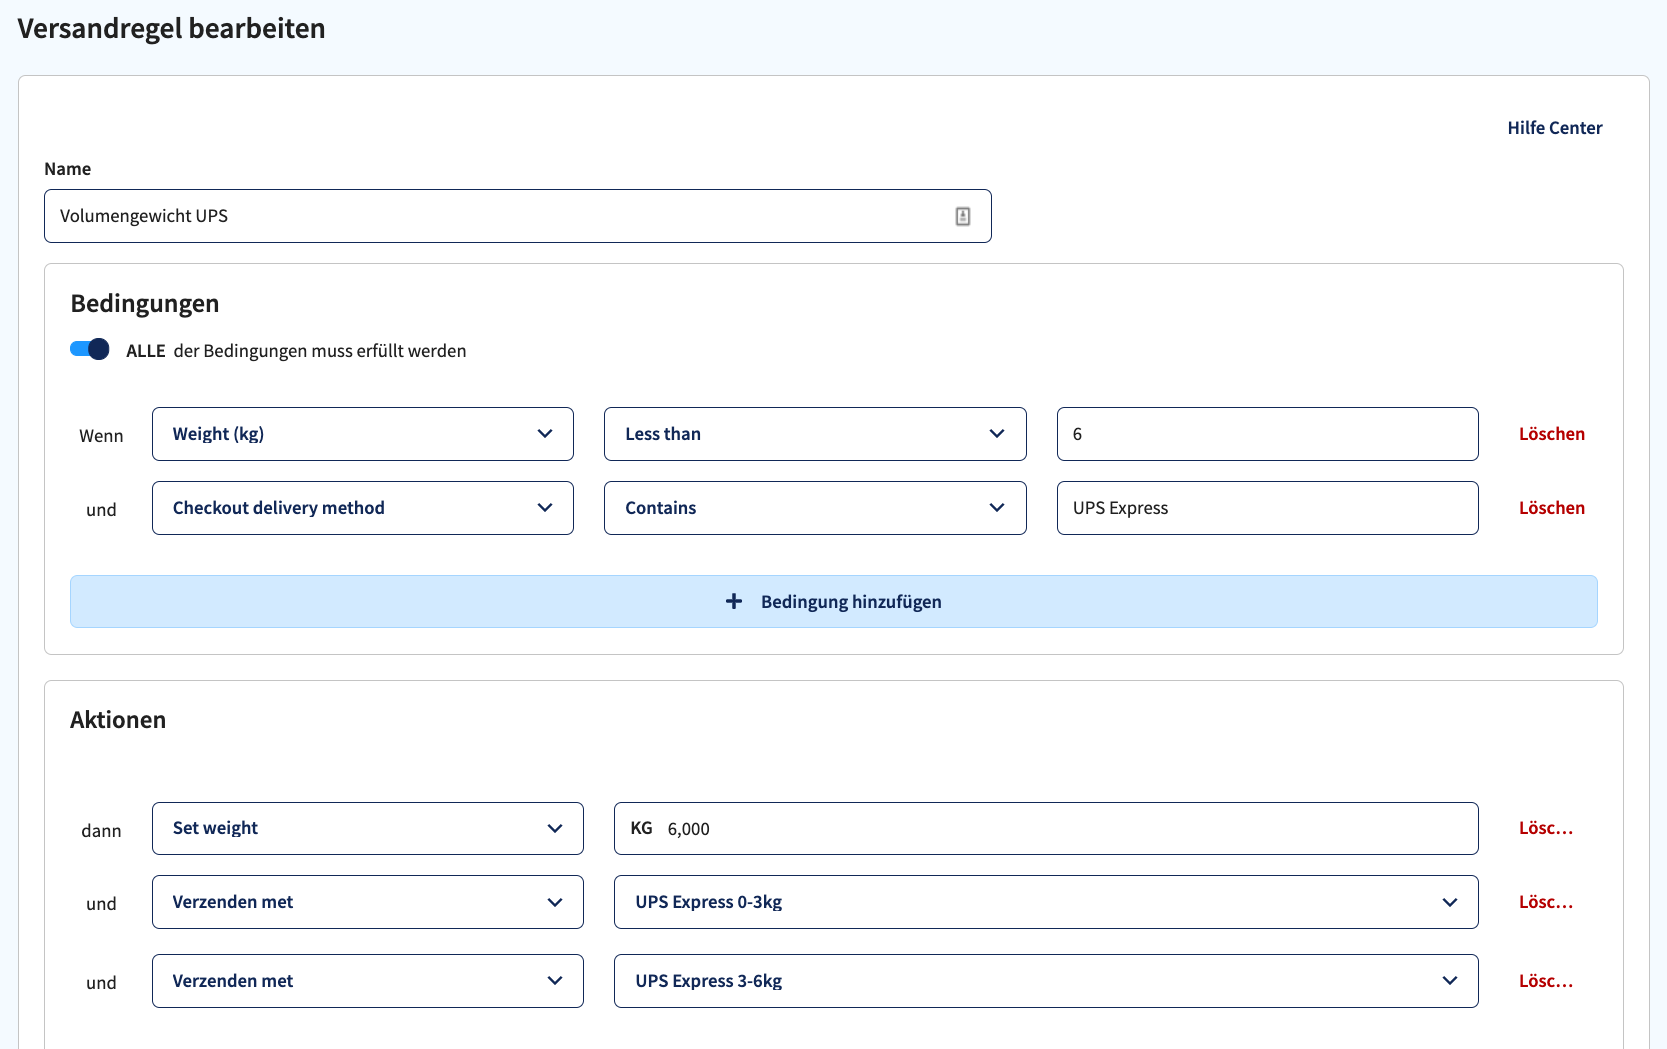
Task: Delete the Set weight action row
Action: (1546, 828)
